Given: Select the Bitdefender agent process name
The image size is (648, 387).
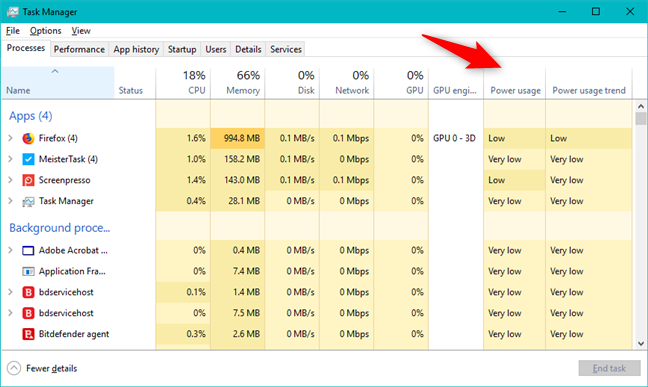Looking at the screenshot, I should [74, 334].
